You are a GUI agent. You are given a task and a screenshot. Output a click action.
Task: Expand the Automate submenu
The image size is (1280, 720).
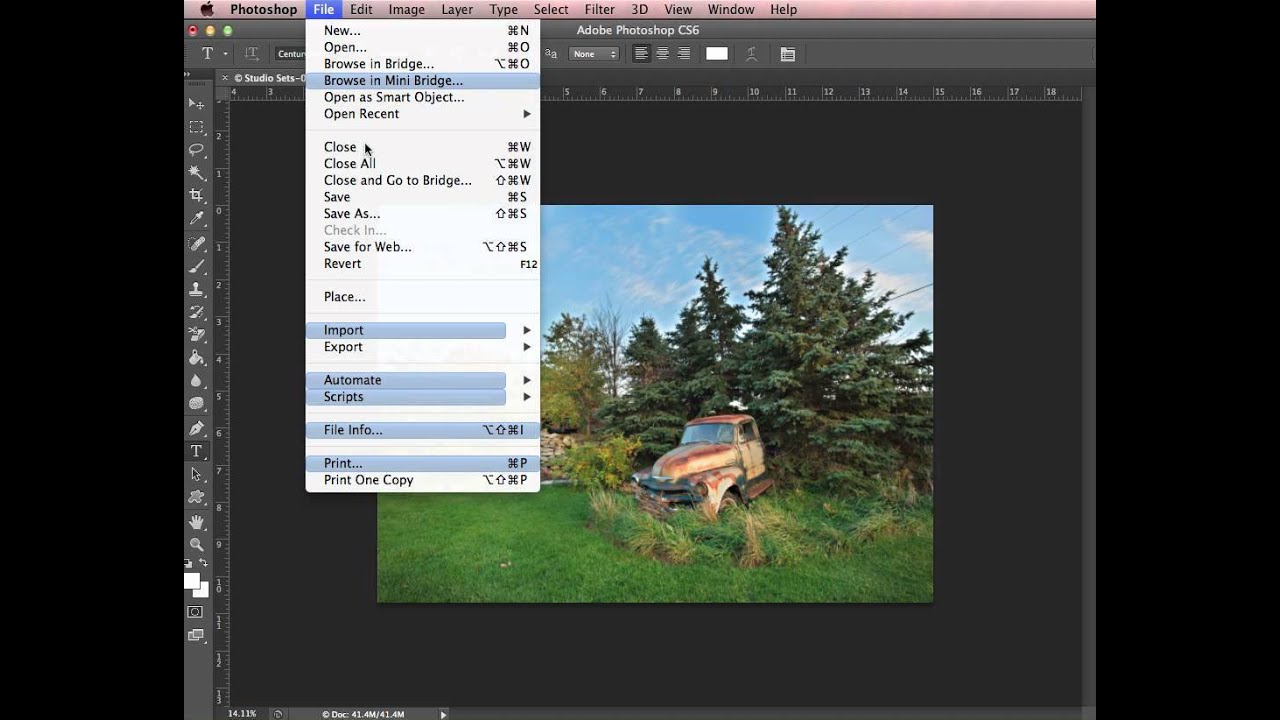pyautogui.click(x=422, y=380)
